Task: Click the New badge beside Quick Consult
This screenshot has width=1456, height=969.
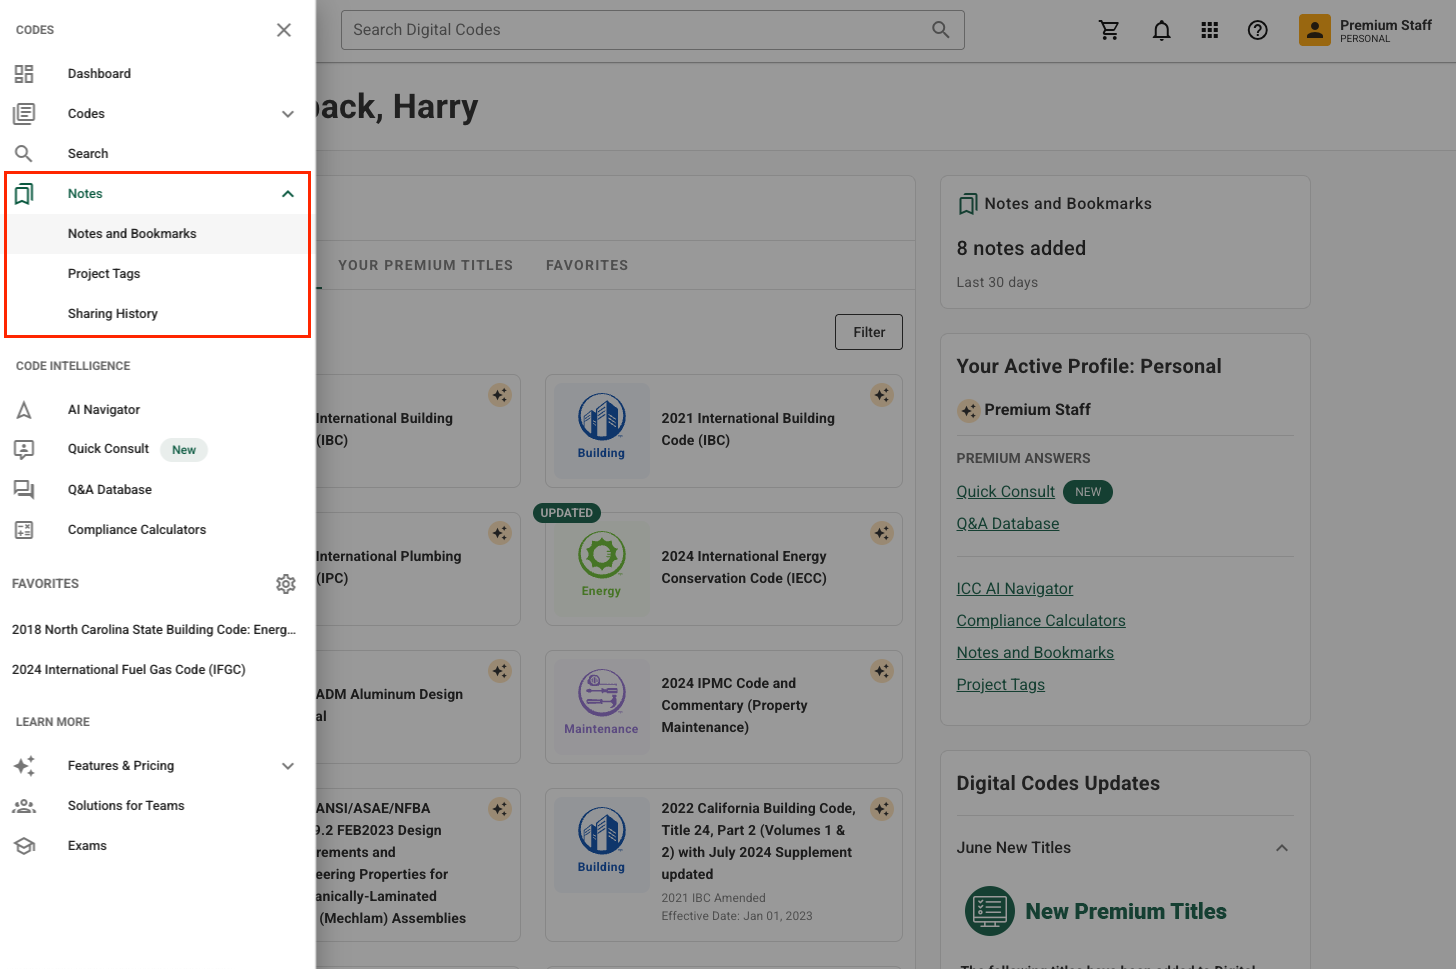Action: pyautogui.click(x=184, y=450)
